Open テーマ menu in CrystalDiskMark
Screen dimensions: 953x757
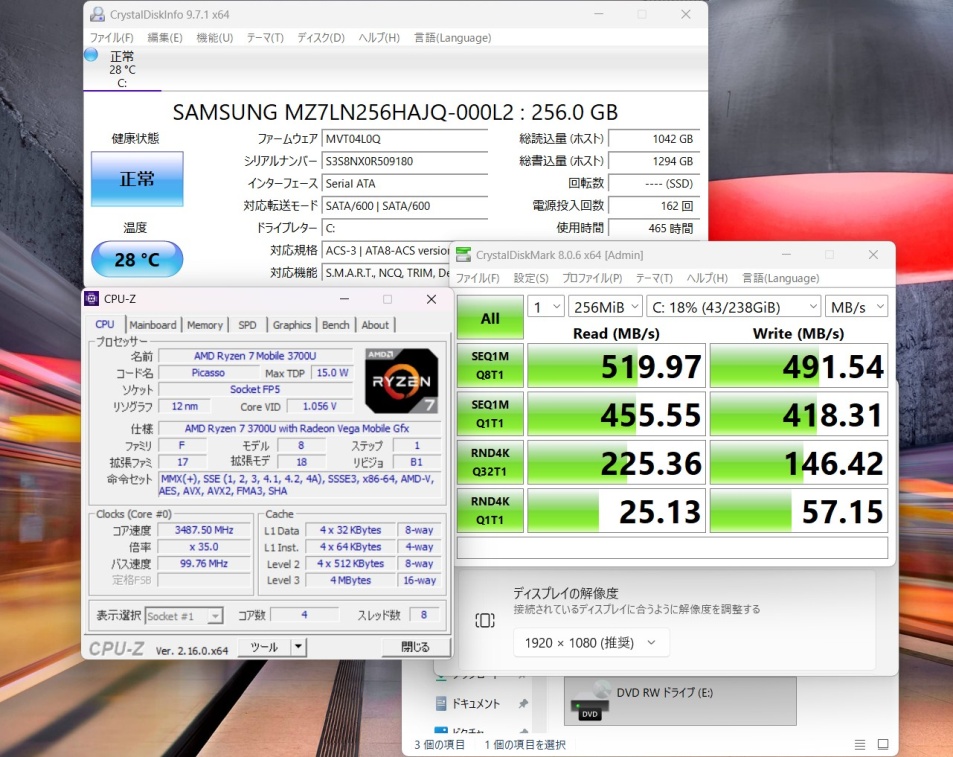(654, 278)
